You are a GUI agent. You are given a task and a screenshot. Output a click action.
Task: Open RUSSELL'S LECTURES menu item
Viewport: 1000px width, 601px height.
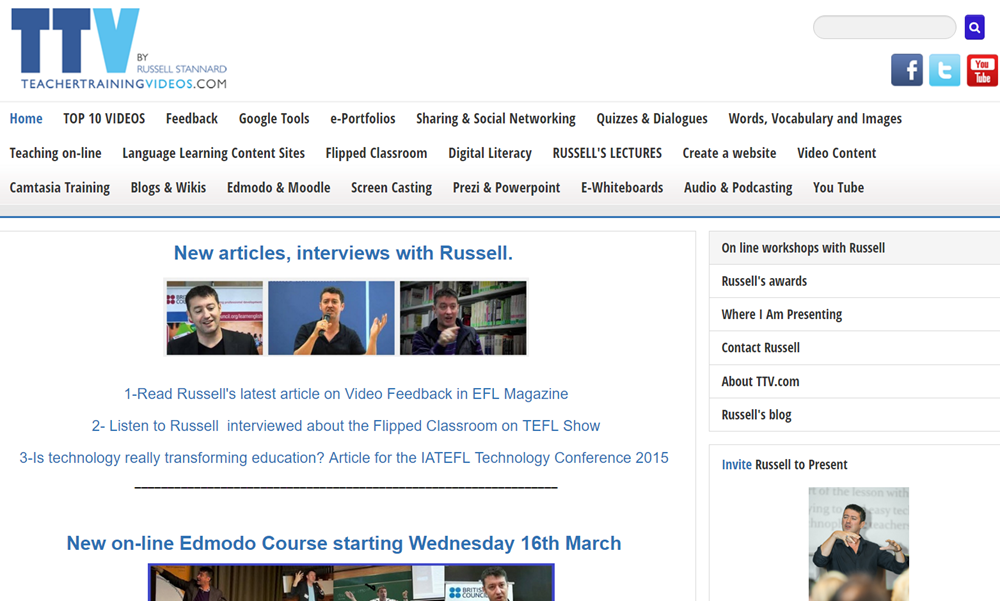pos(607,153)
